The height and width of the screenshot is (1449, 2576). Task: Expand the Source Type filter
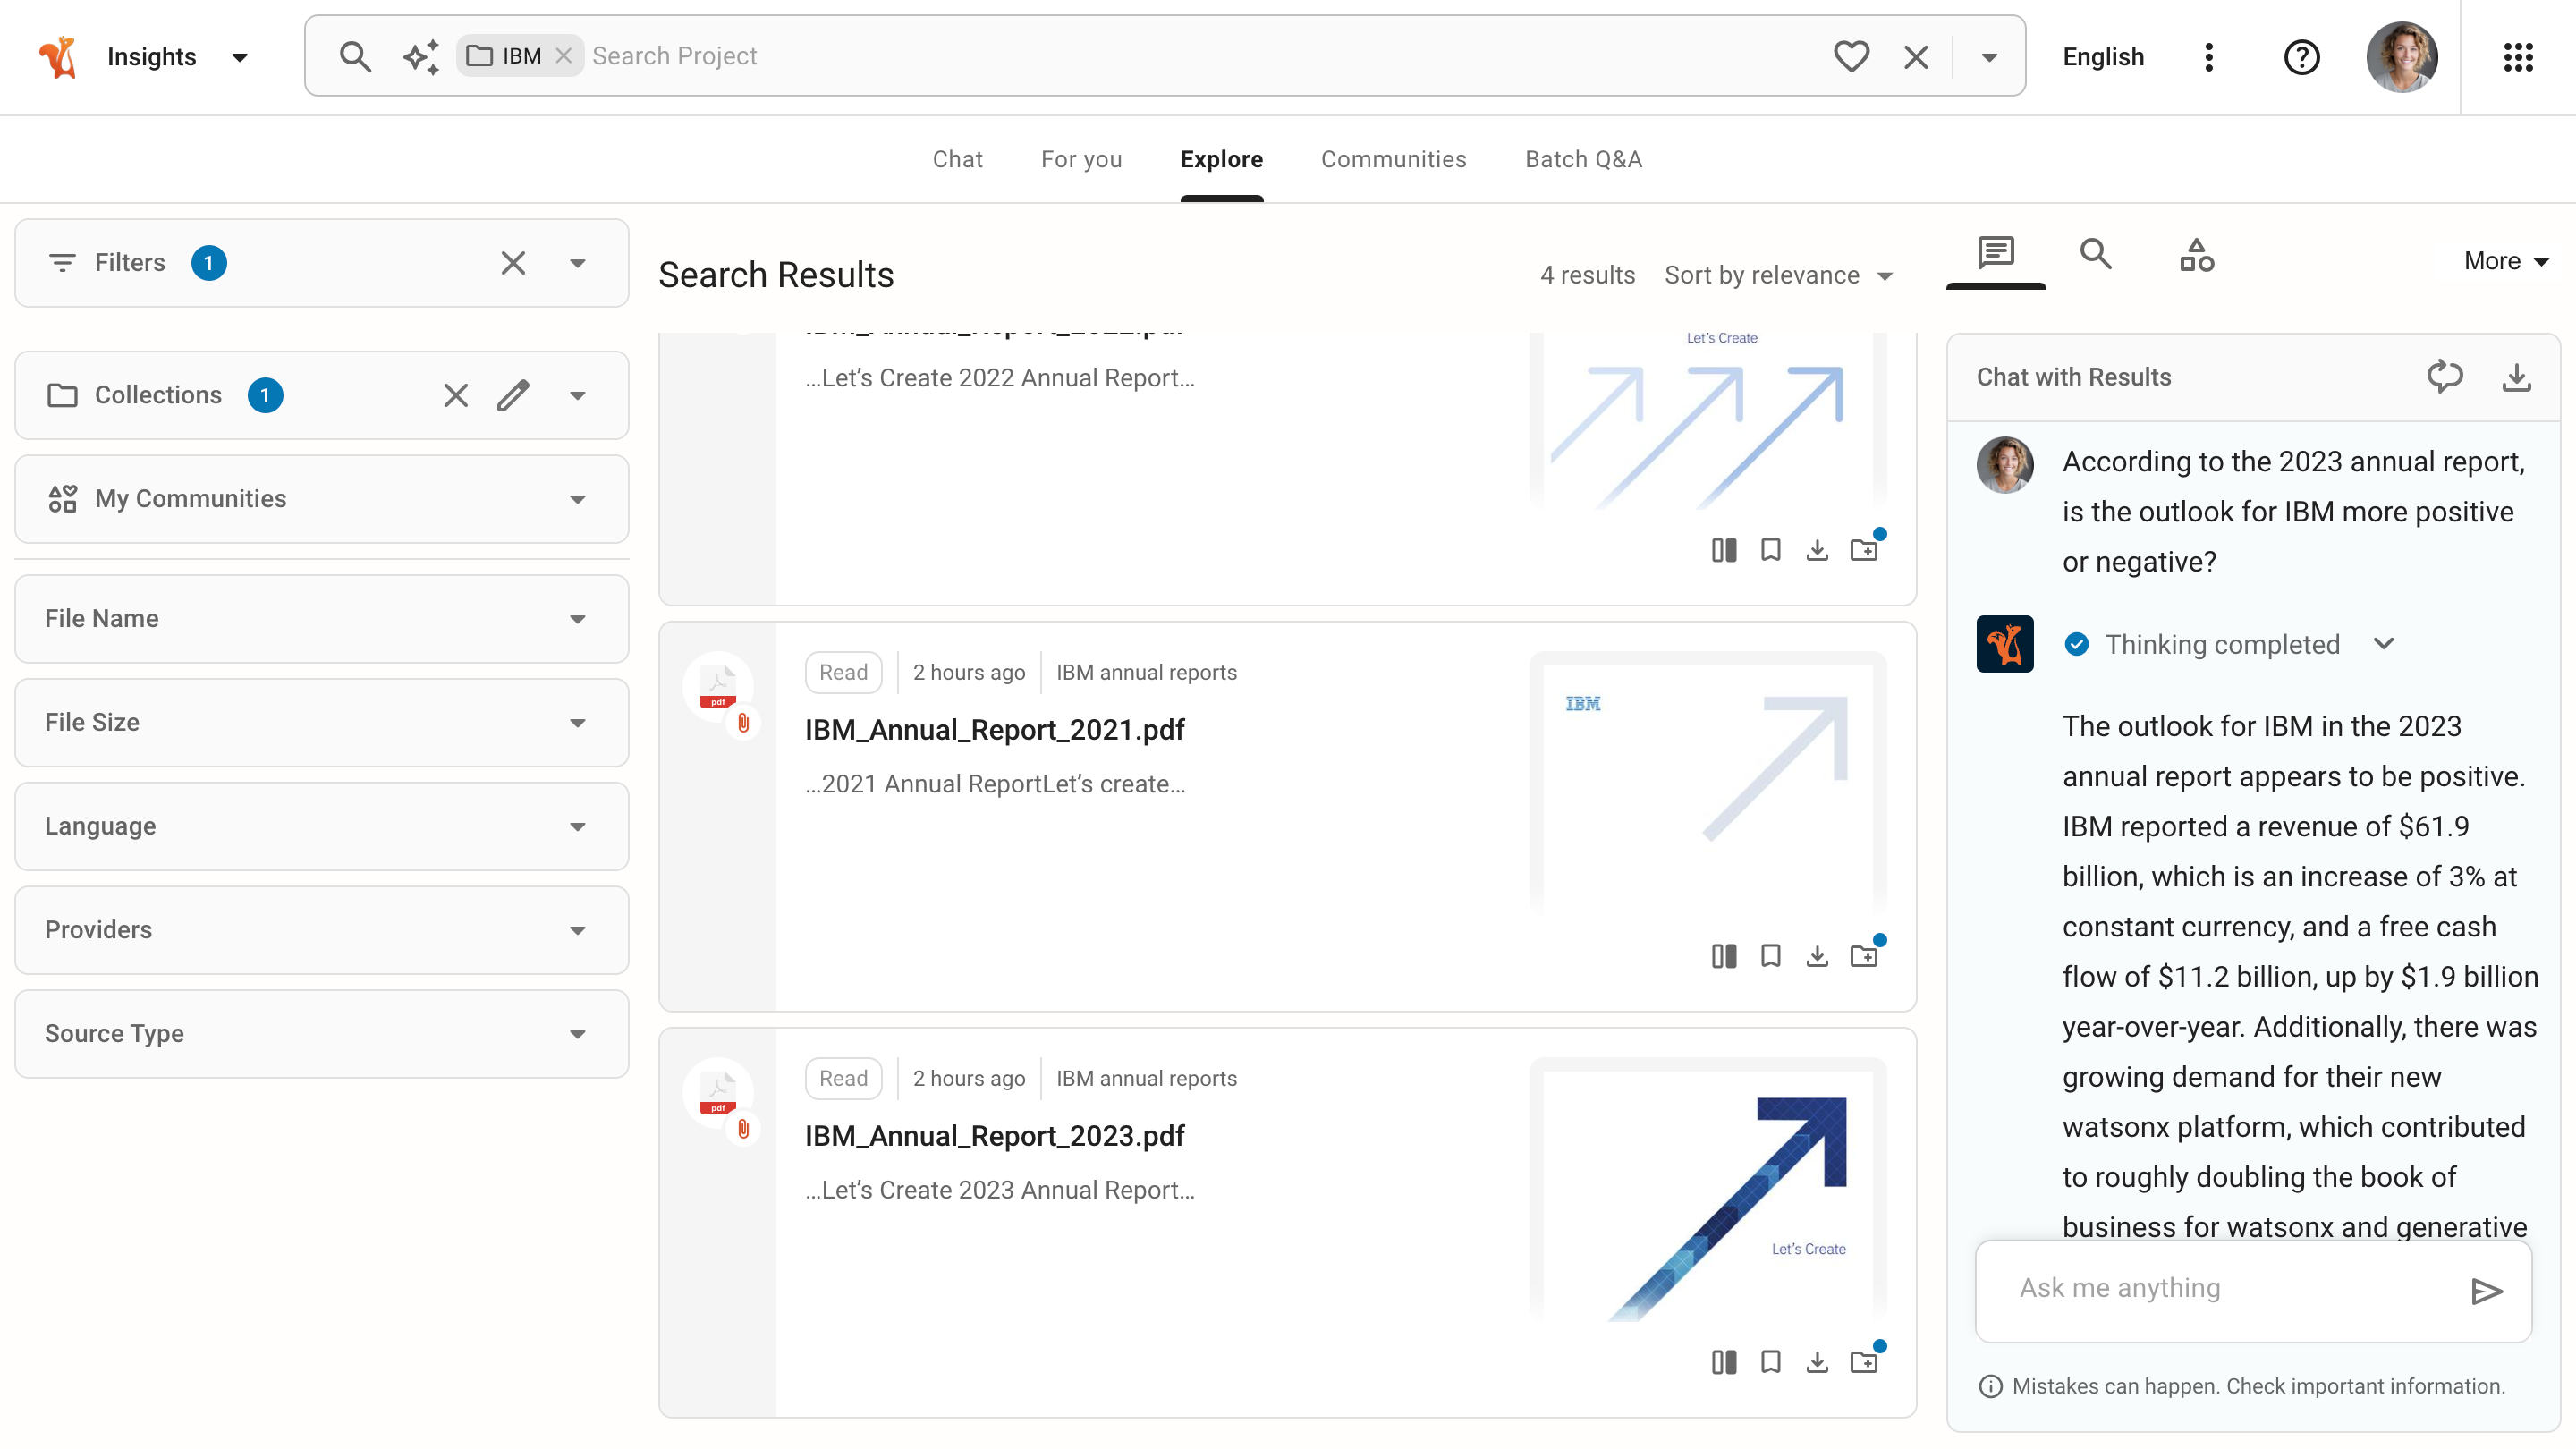coord(578,1034)
